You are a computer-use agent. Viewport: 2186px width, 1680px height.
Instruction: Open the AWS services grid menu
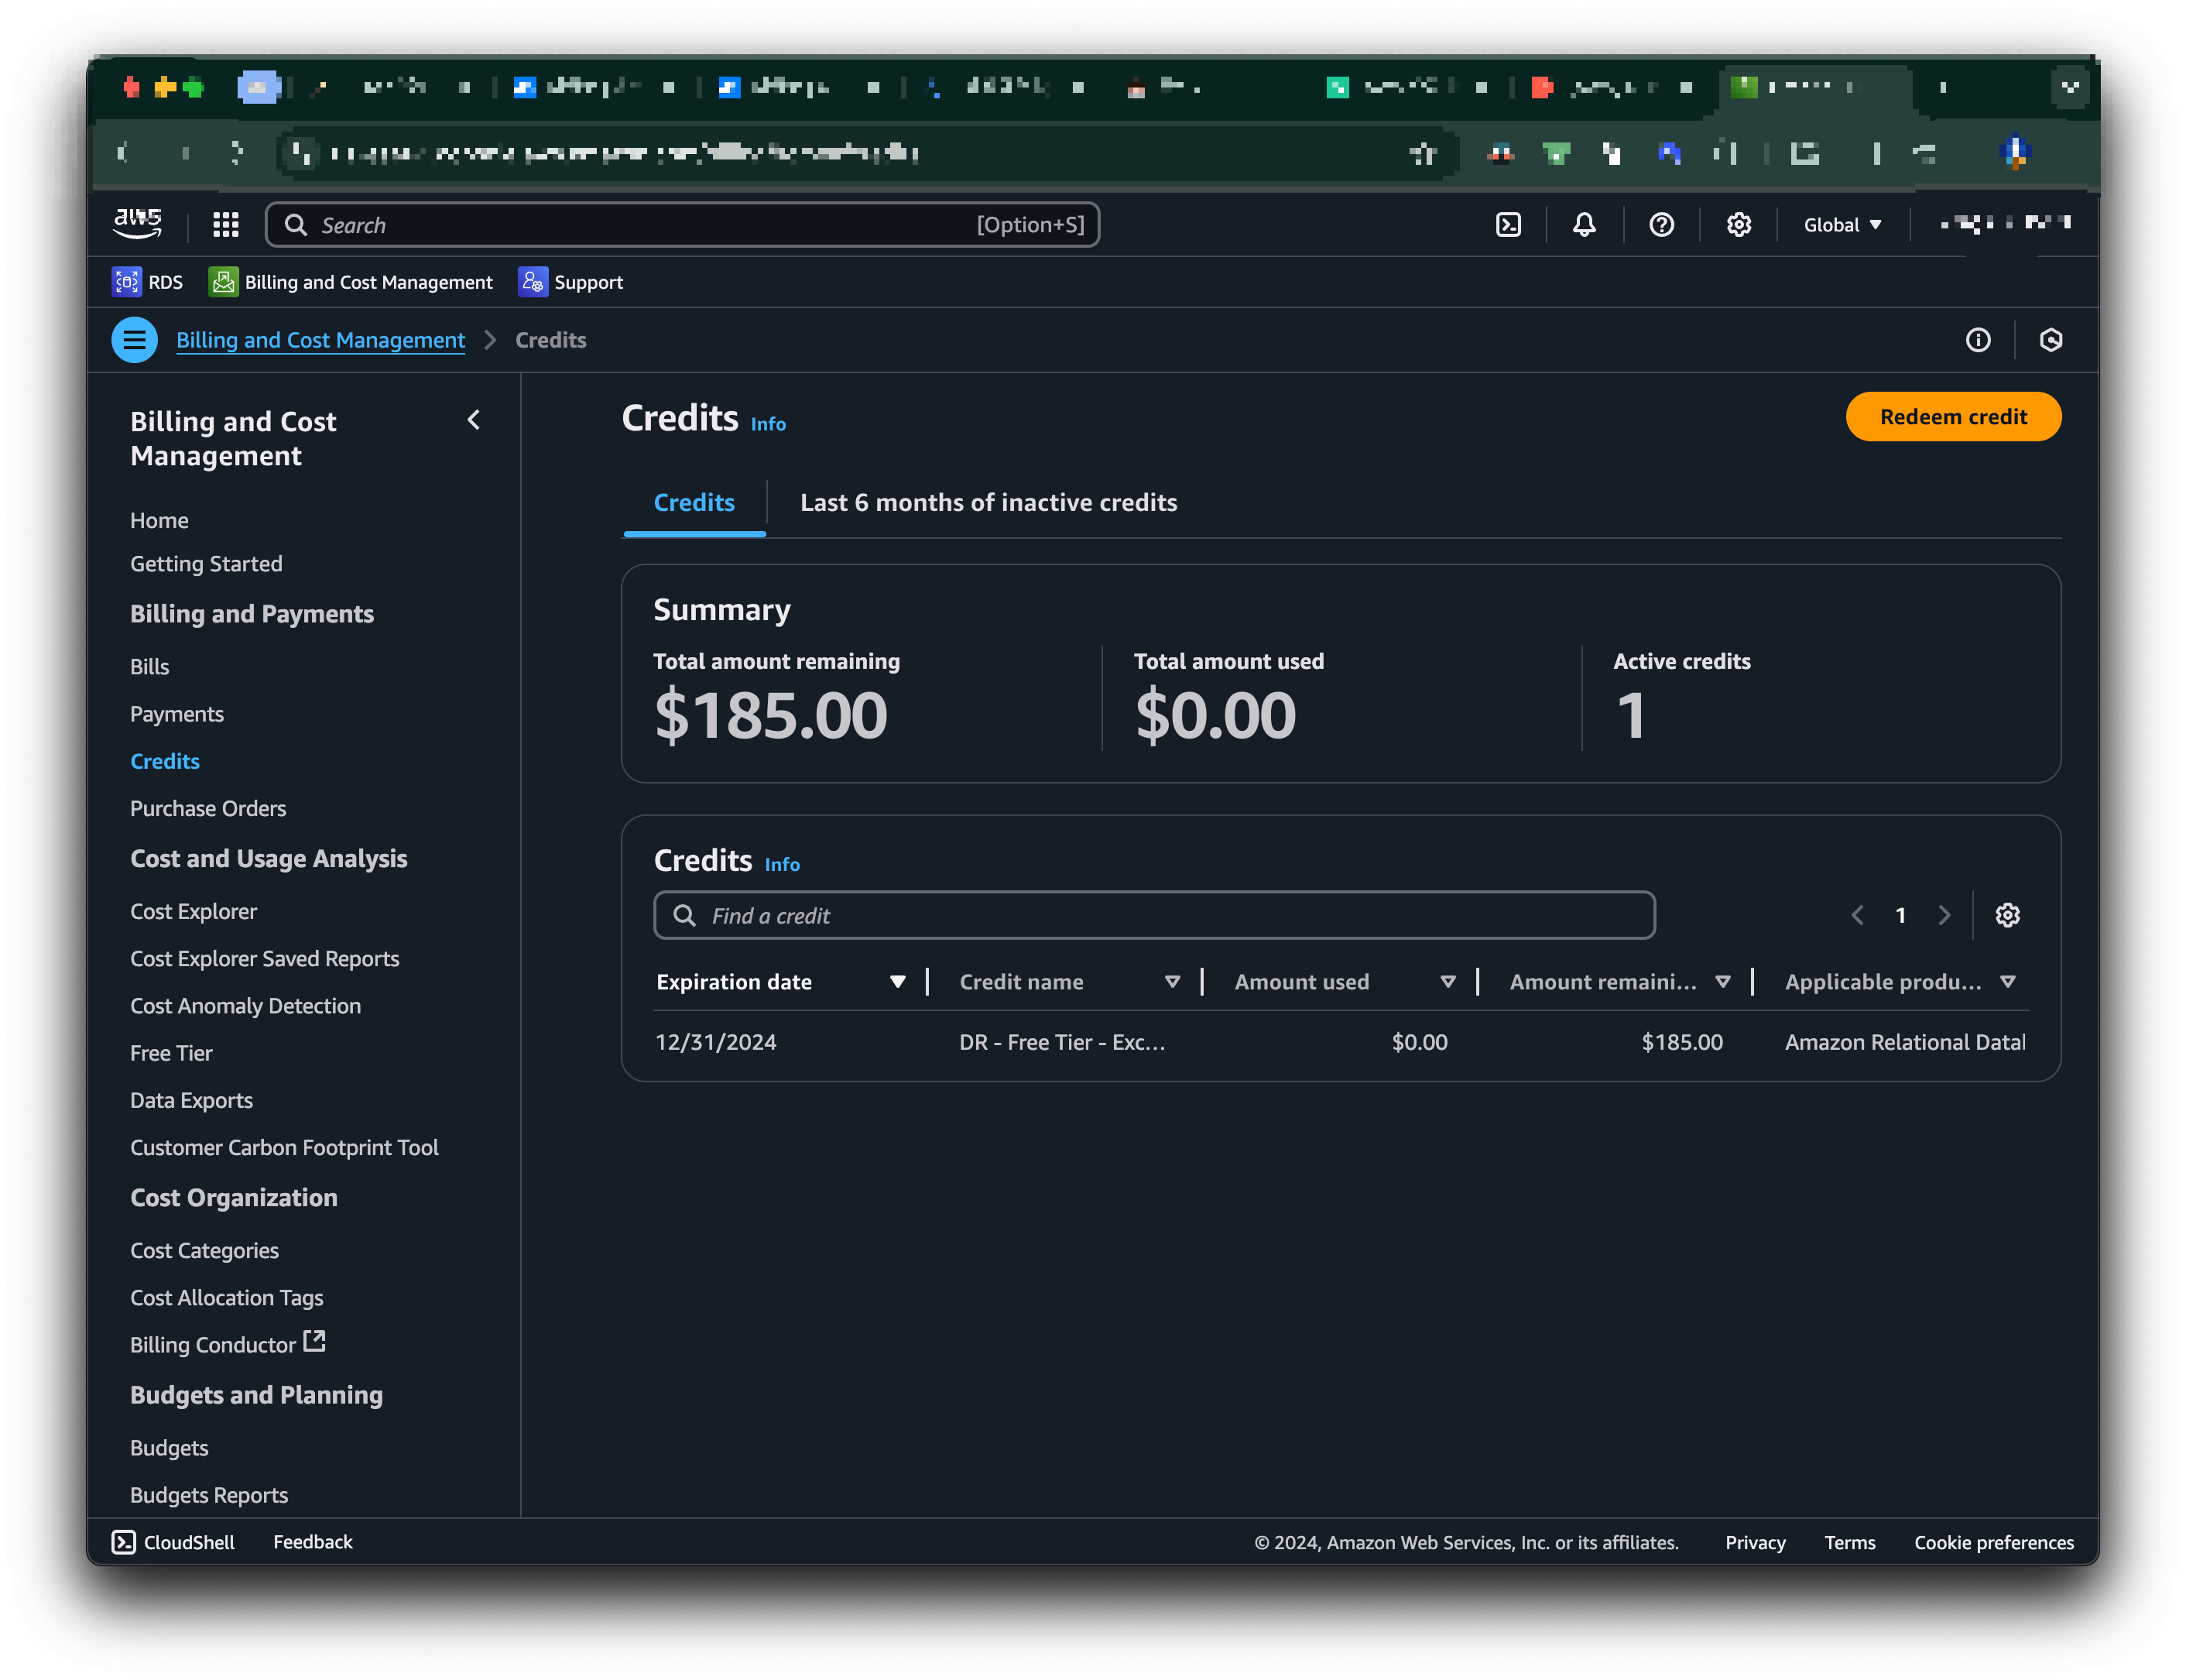[226, 225]
